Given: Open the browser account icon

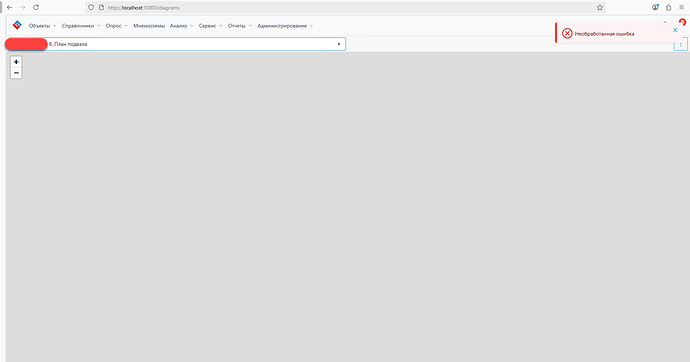Looking at the screenshot, I should 655,7.
